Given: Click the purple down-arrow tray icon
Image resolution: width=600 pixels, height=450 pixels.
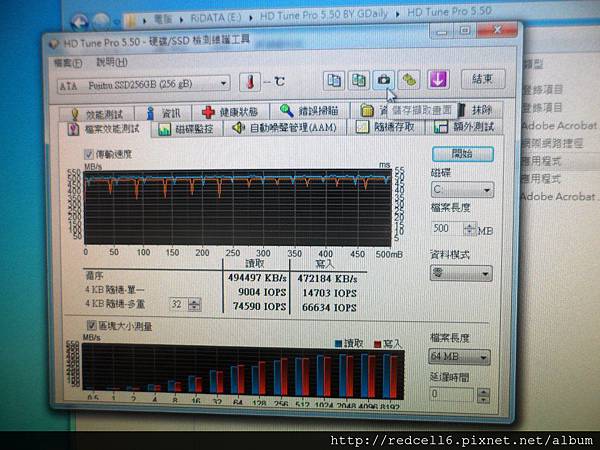Looking at the screenshot, I should (x=438, y=80).
